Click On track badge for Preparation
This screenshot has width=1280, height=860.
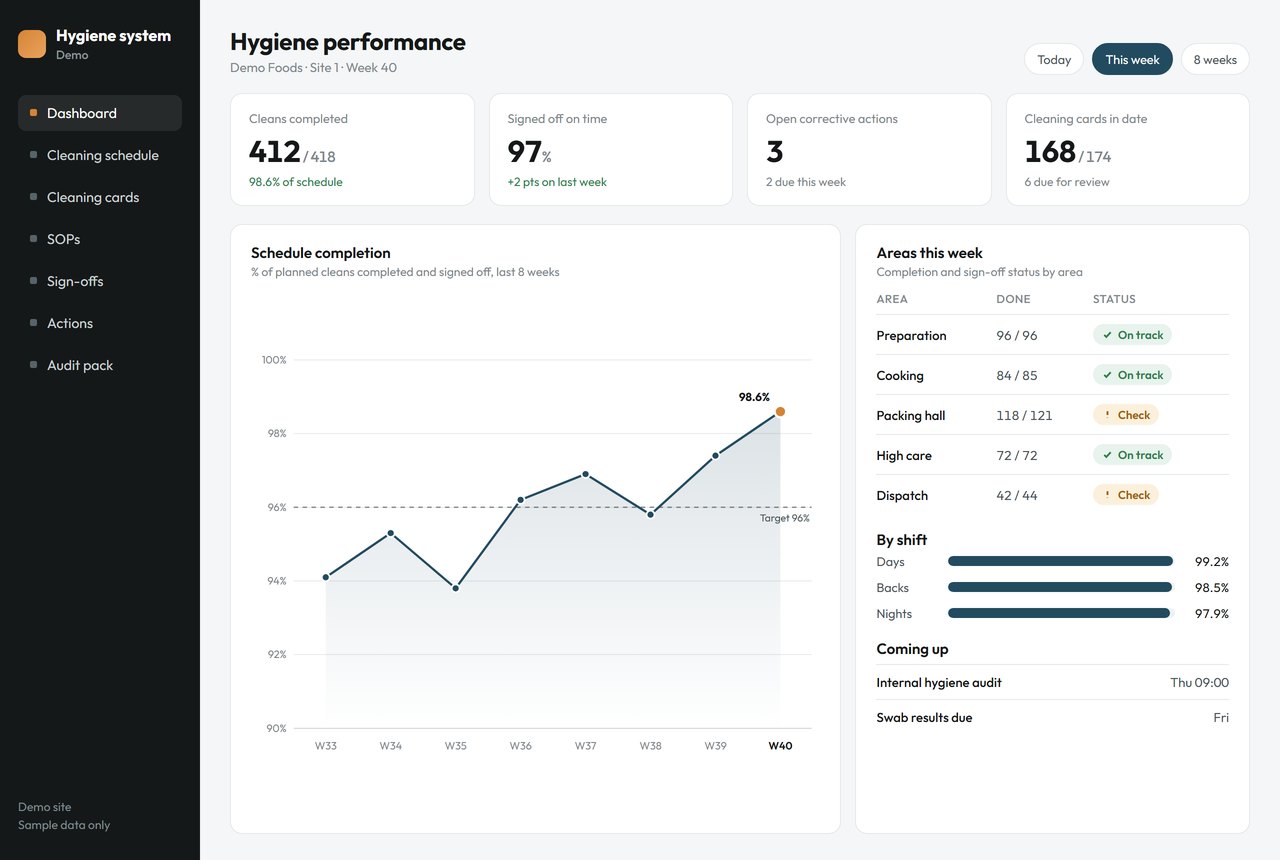coord(1132,335)
